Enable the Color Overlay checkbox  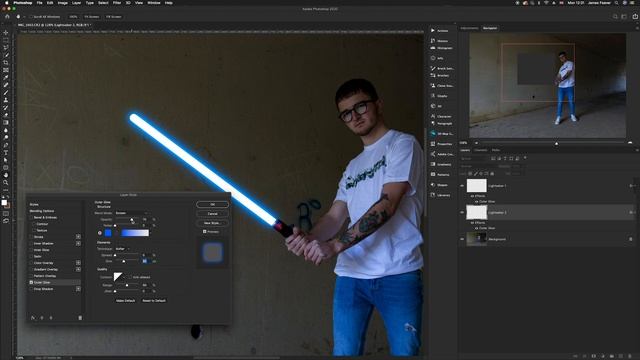pyautogui.click(x=31, y=263)
